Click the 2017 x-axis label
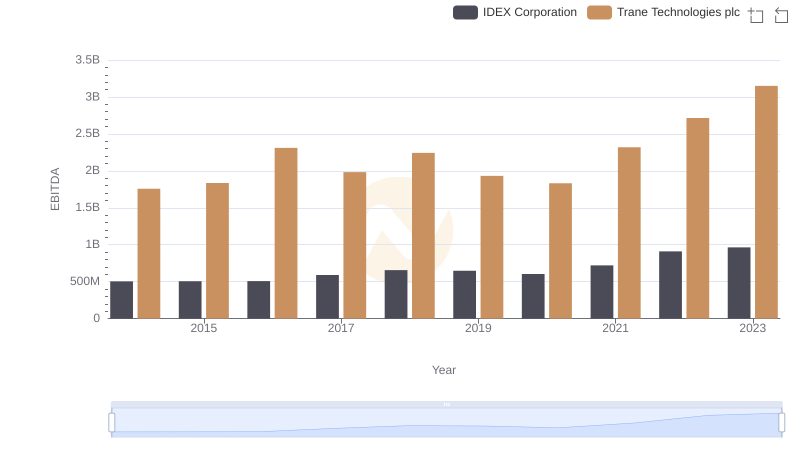This screenshot has width=800, height=461. [341, 328]
